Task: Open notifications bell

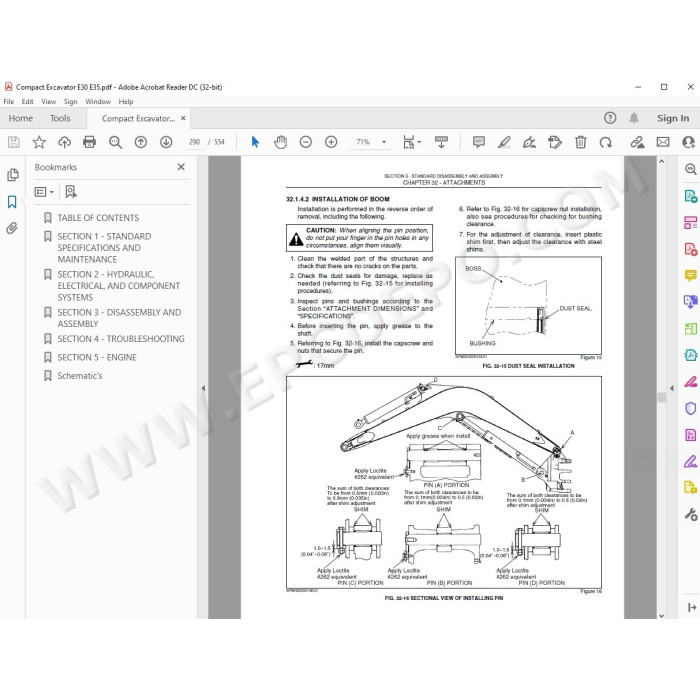Action: [634, 118]
